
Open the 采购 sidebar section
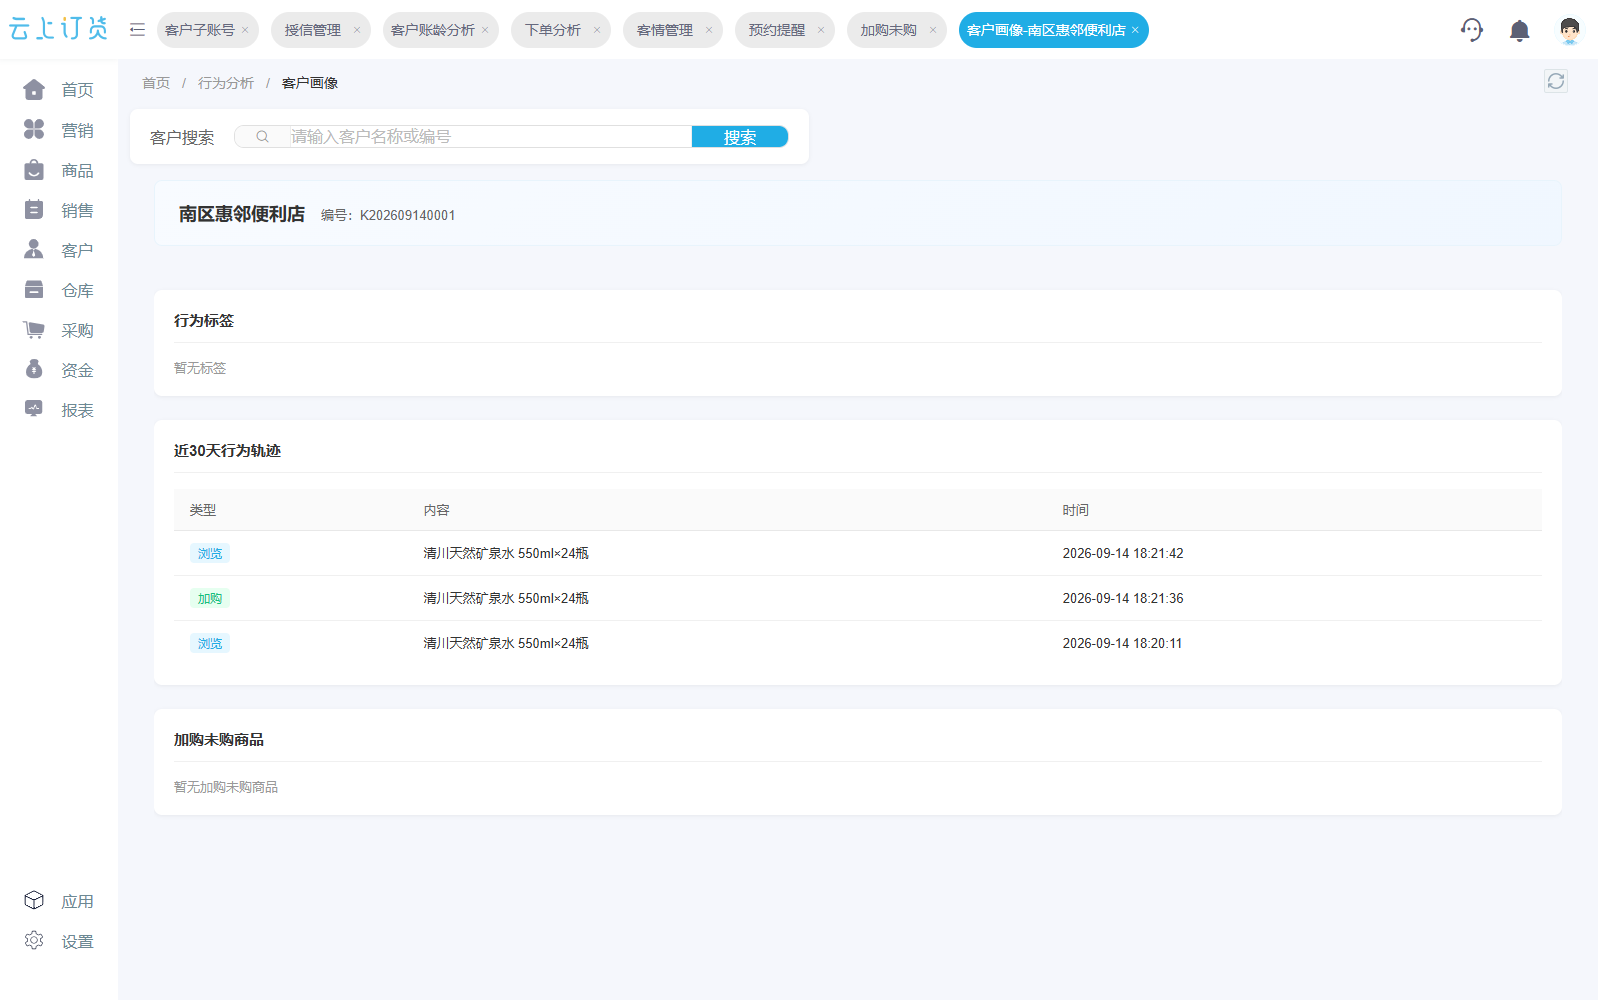click(58, 330)
